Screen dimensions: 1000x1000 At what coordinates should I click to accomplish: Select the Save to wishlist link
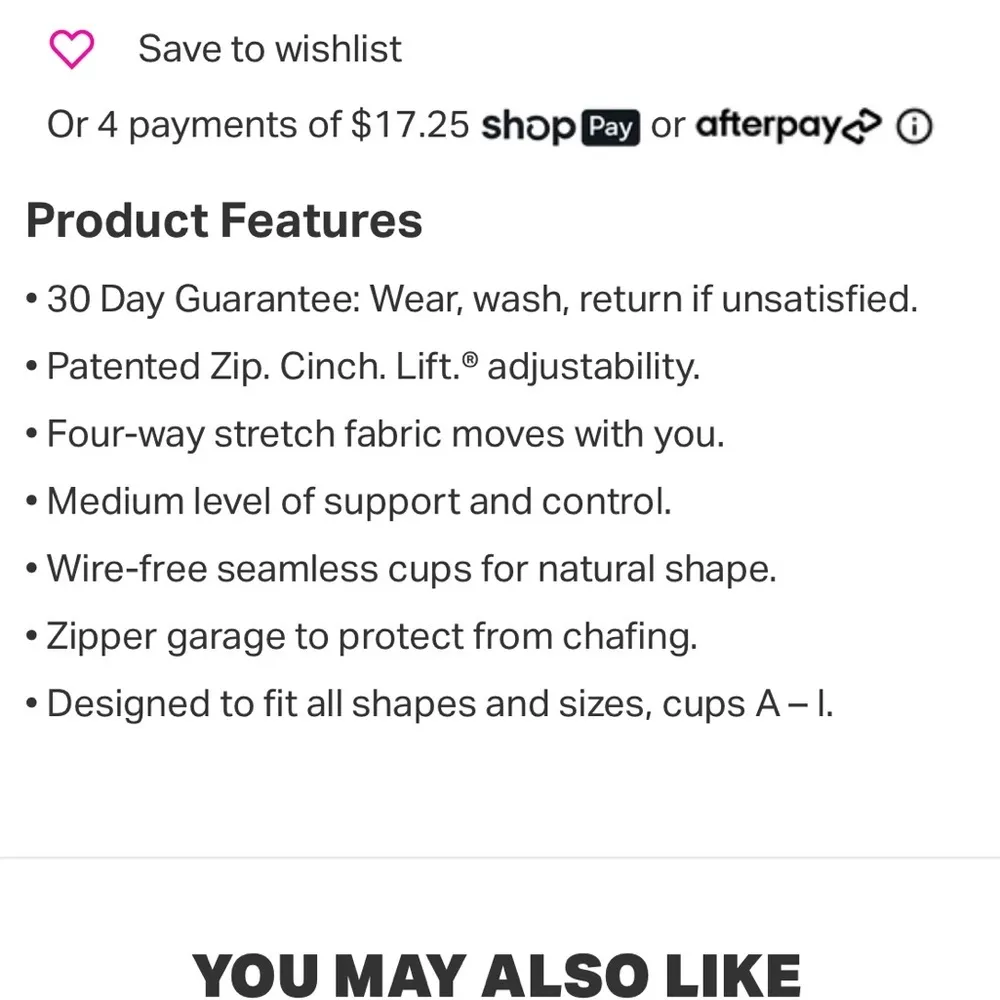[269, 49]
